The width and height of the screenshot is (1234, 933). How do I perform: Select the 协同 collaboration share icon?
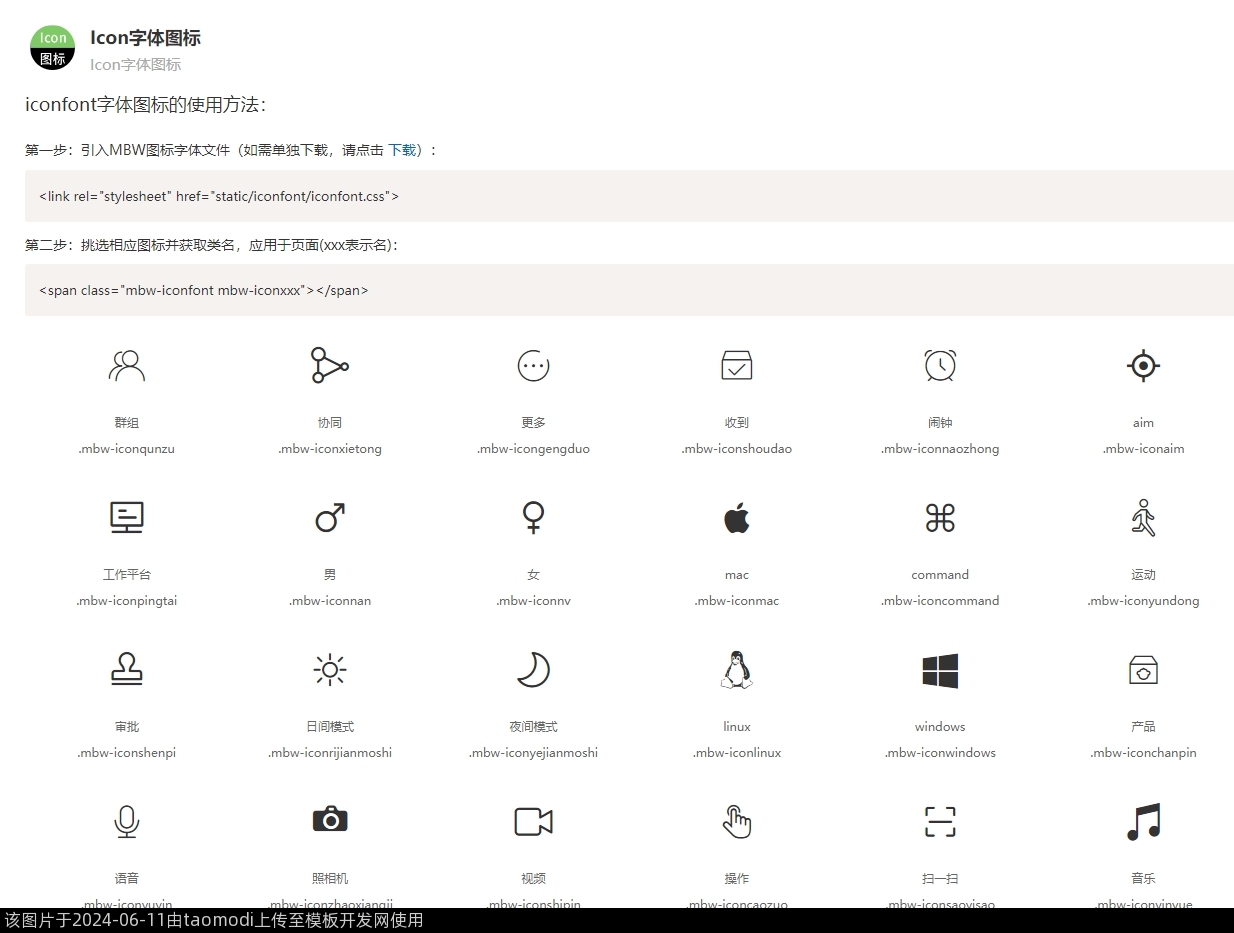[329, 366]
